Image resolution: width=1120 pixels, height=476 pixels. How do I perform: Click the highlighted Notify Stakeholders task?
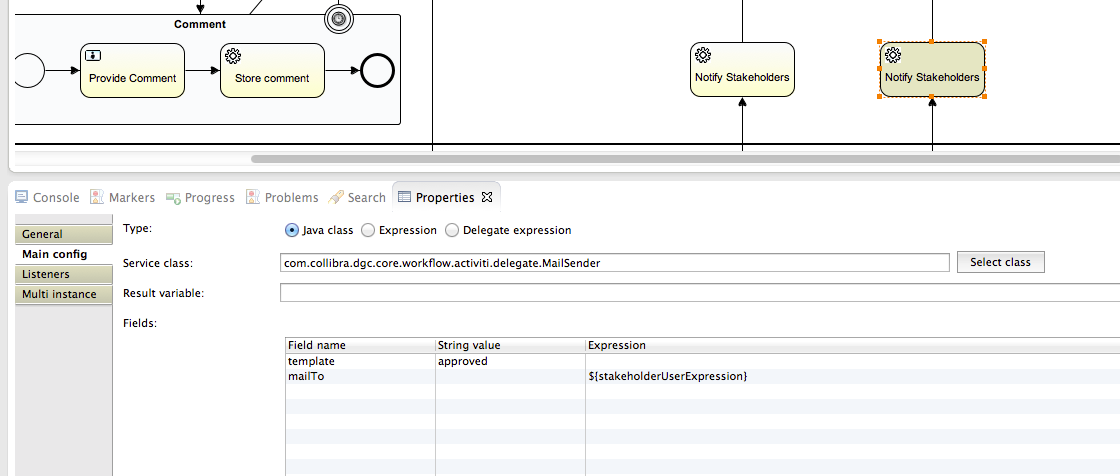(932, 69)
